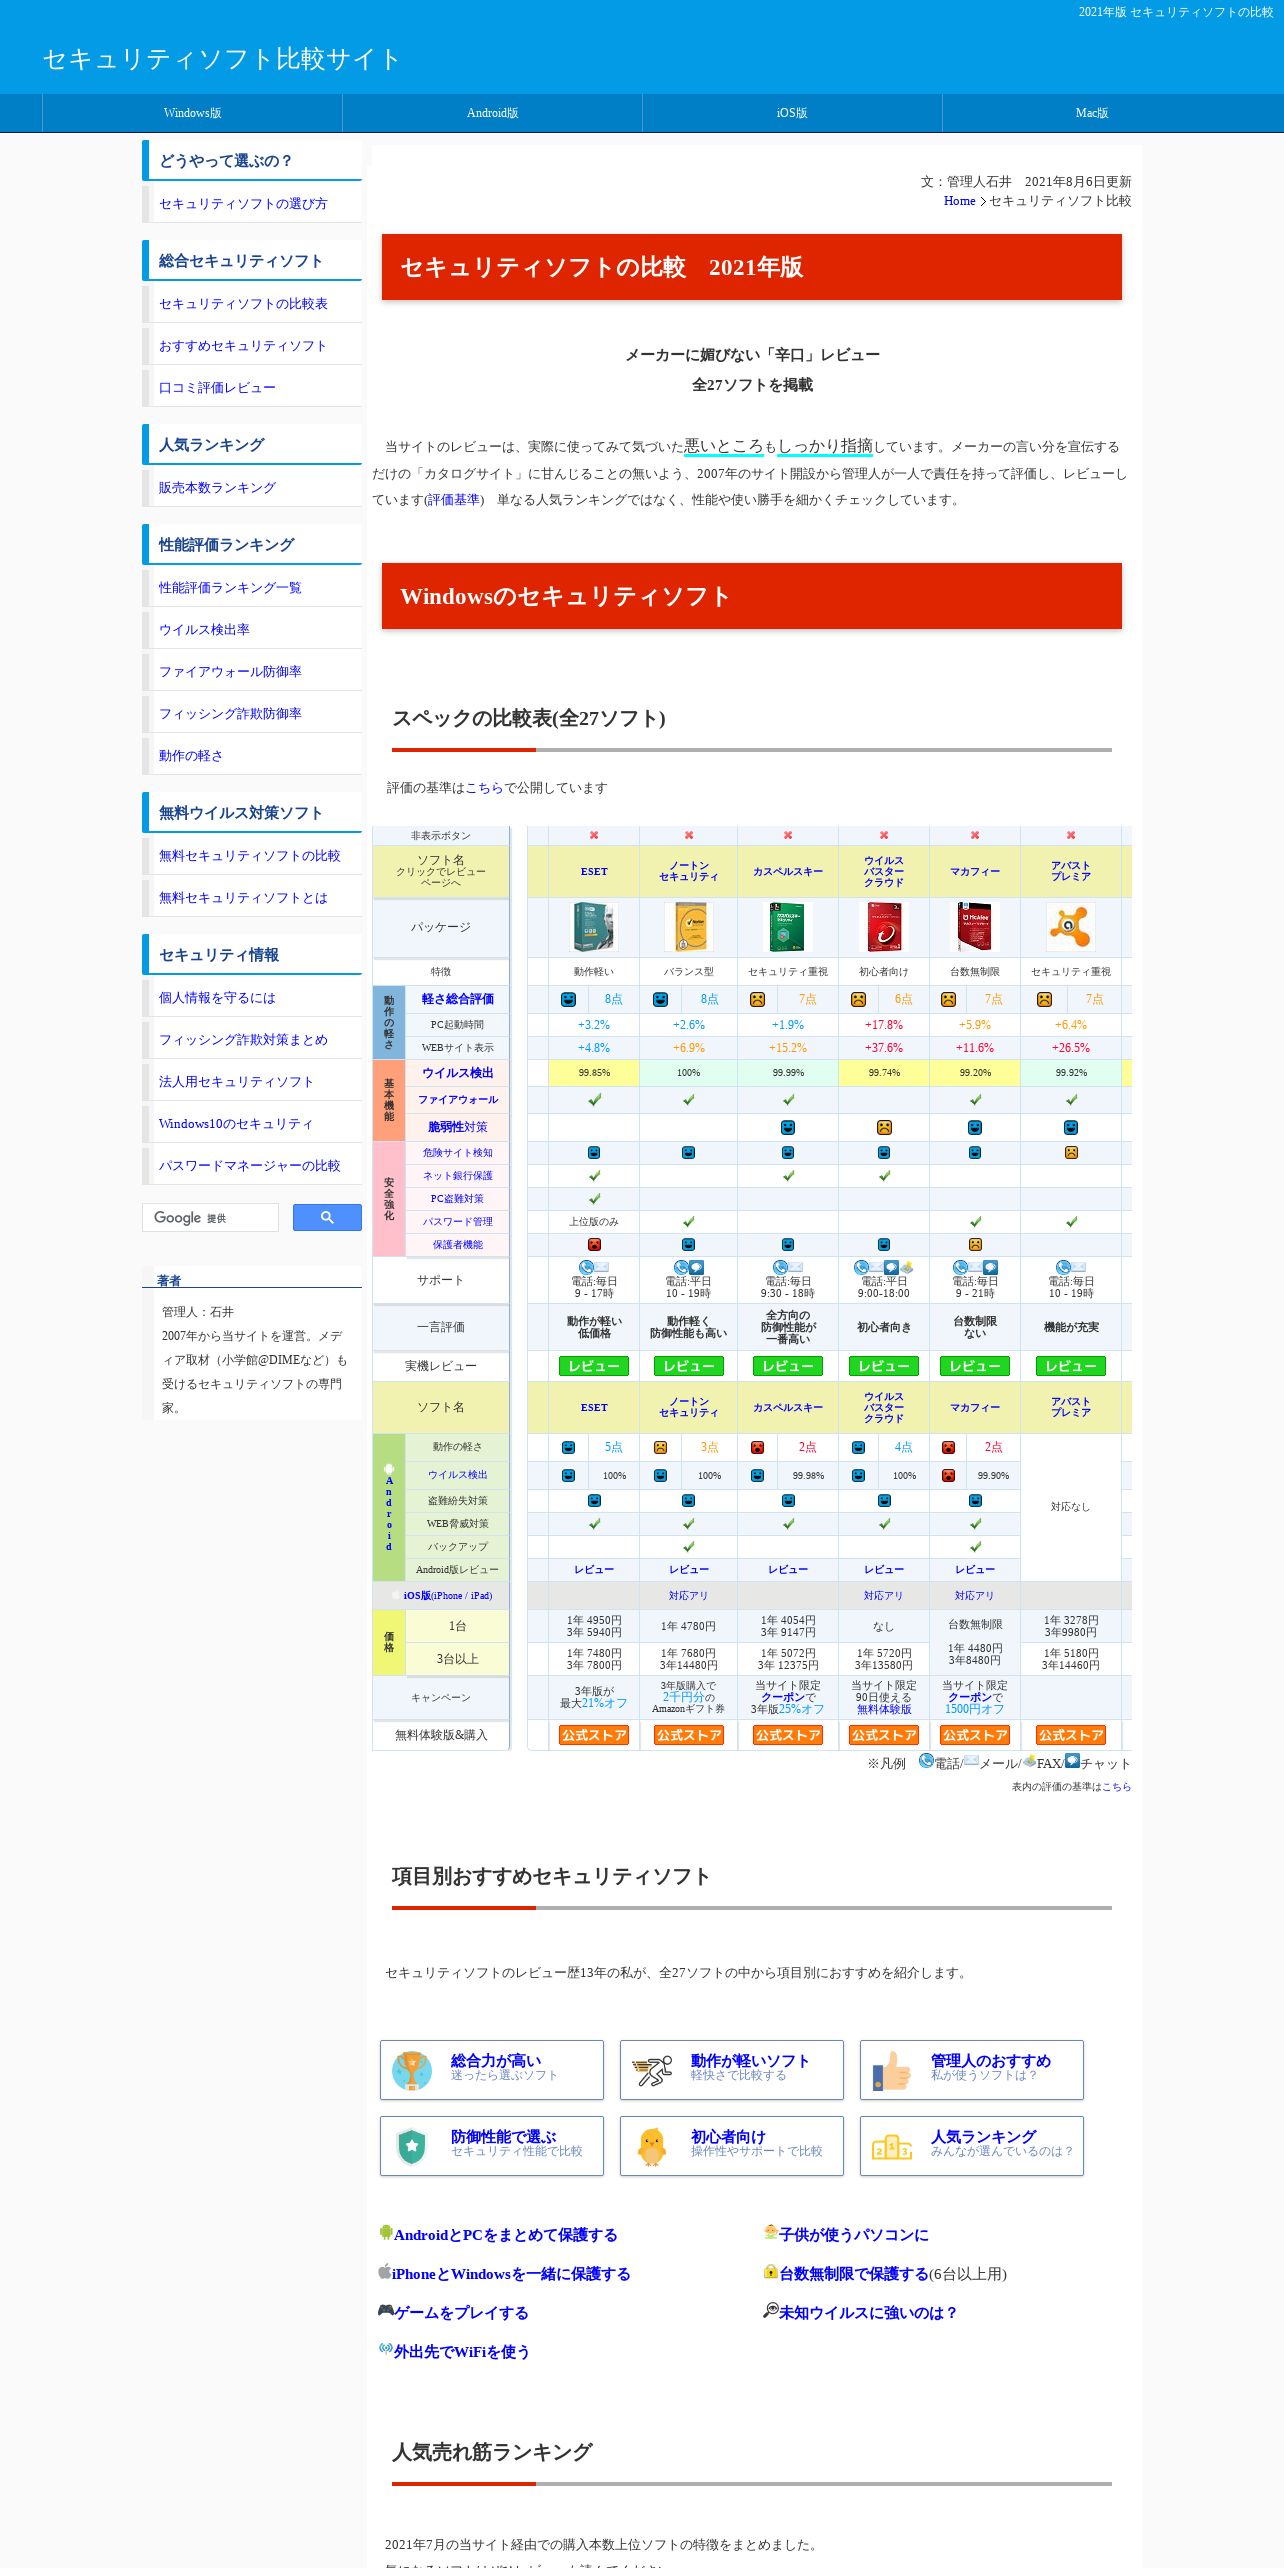Click the +37.6% WEBサイト表示 value
Image resolution: width=1284 pixels, height=2568 pixels.
(884, 1048)
